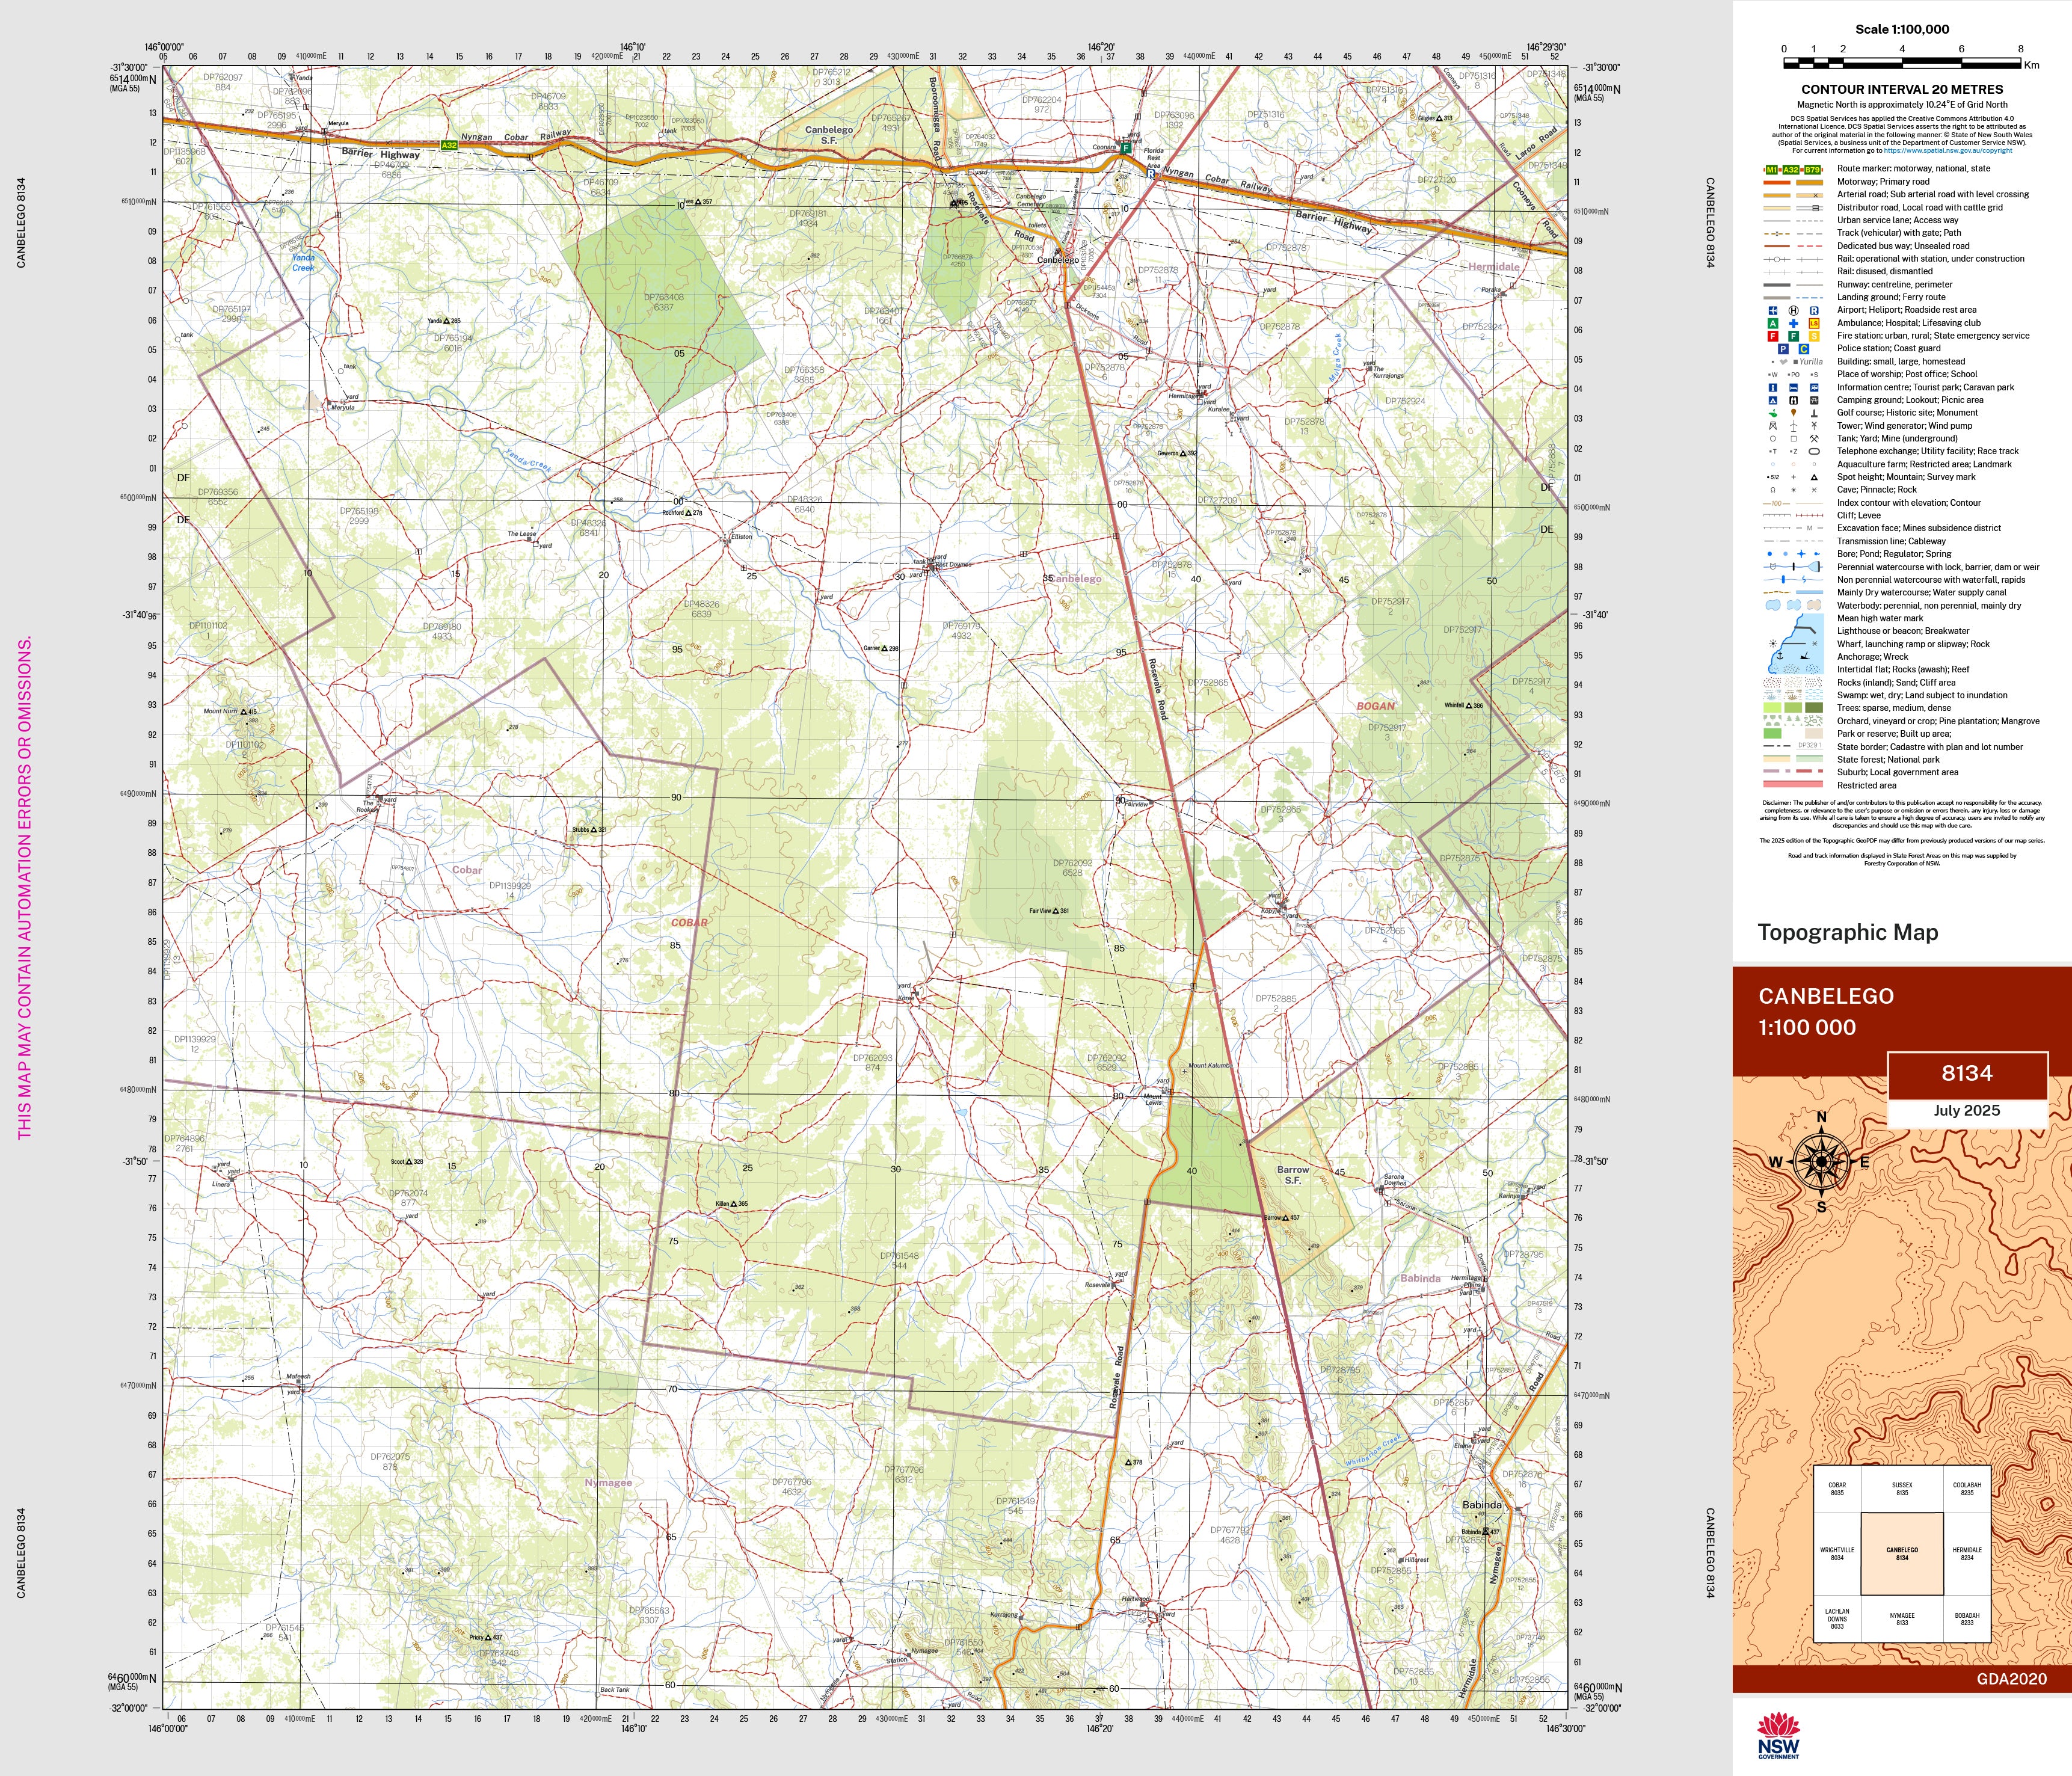Click the Camping ground legend icon

(1772, 400)
